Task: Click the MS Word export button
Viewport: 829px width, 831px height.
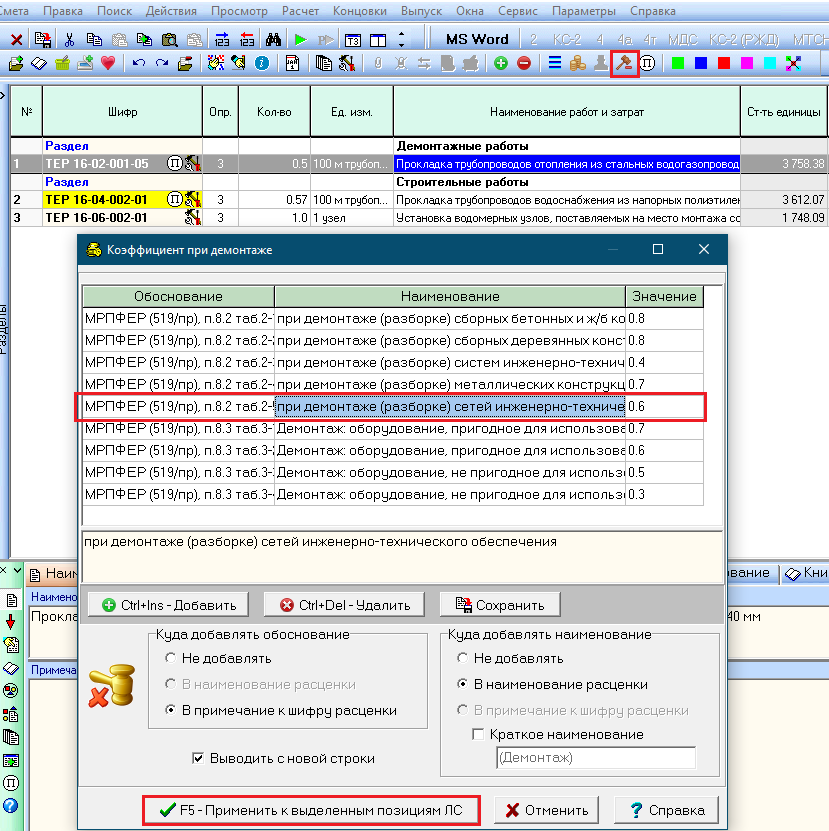Action: pyautogui.click(x=477, y=40)
